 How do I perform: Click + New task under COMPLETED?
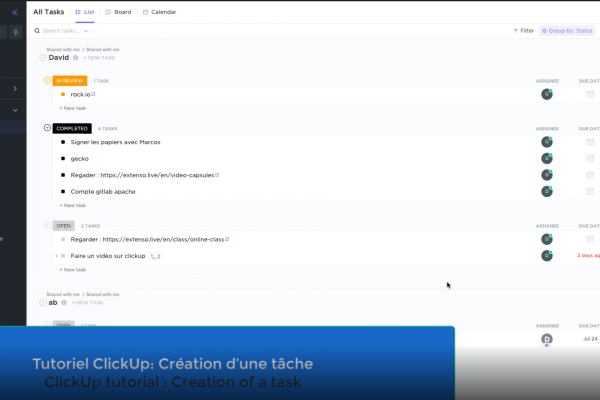pos(73,206)
